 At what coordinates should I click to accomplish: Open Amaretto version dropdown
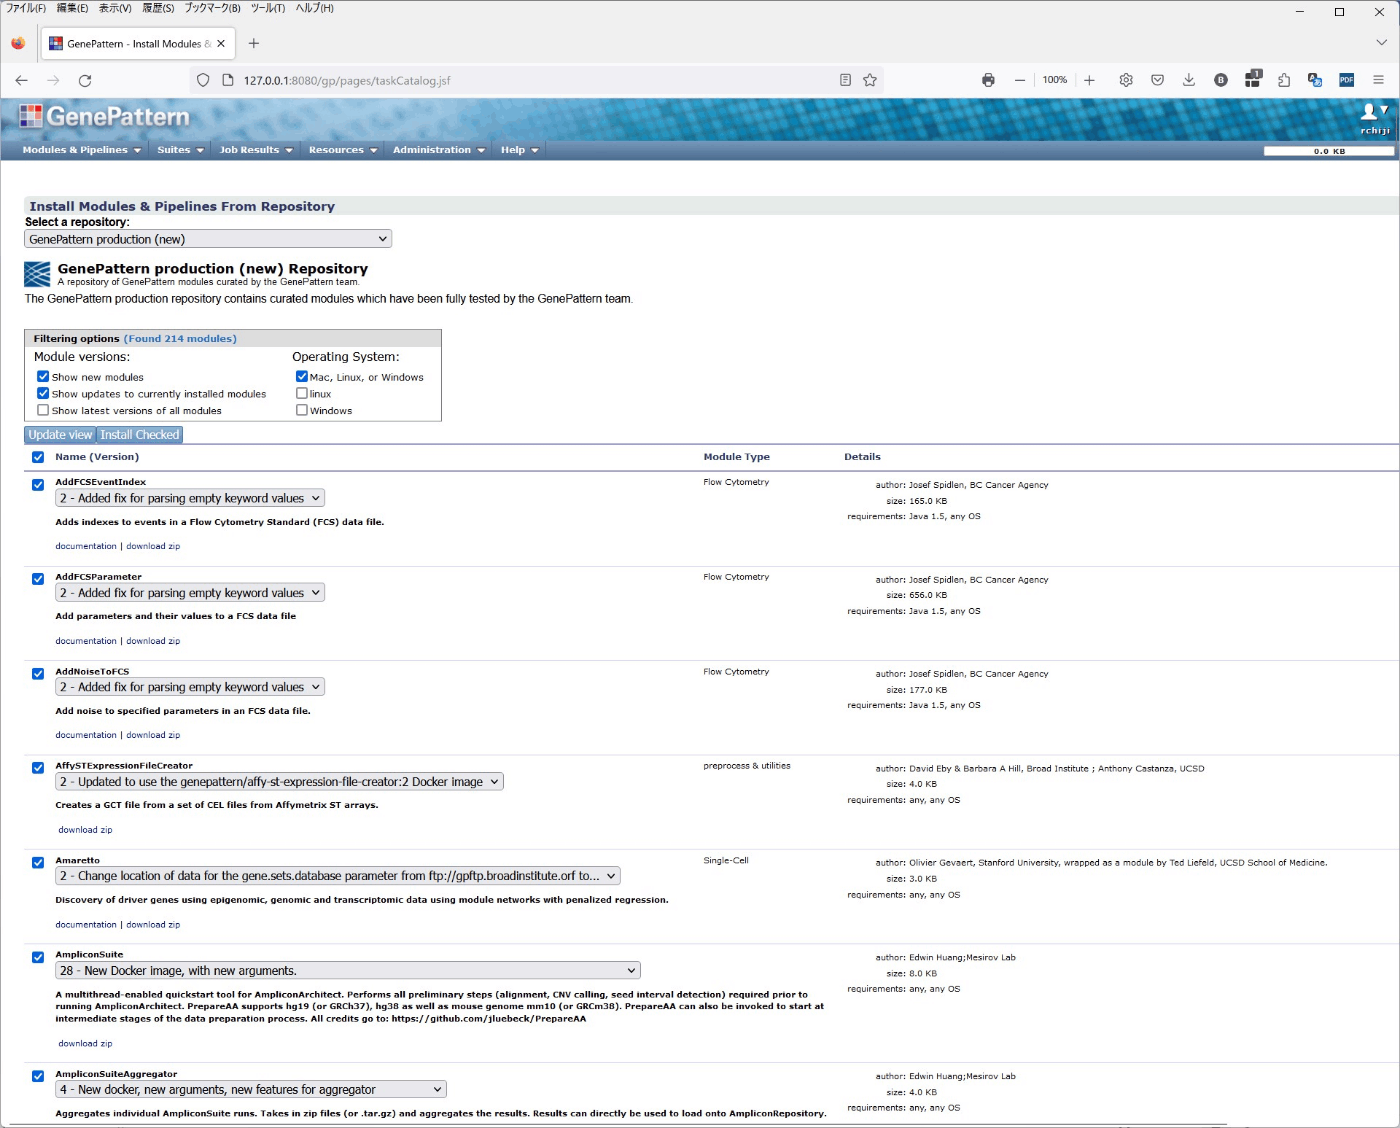tap(338, 876)
